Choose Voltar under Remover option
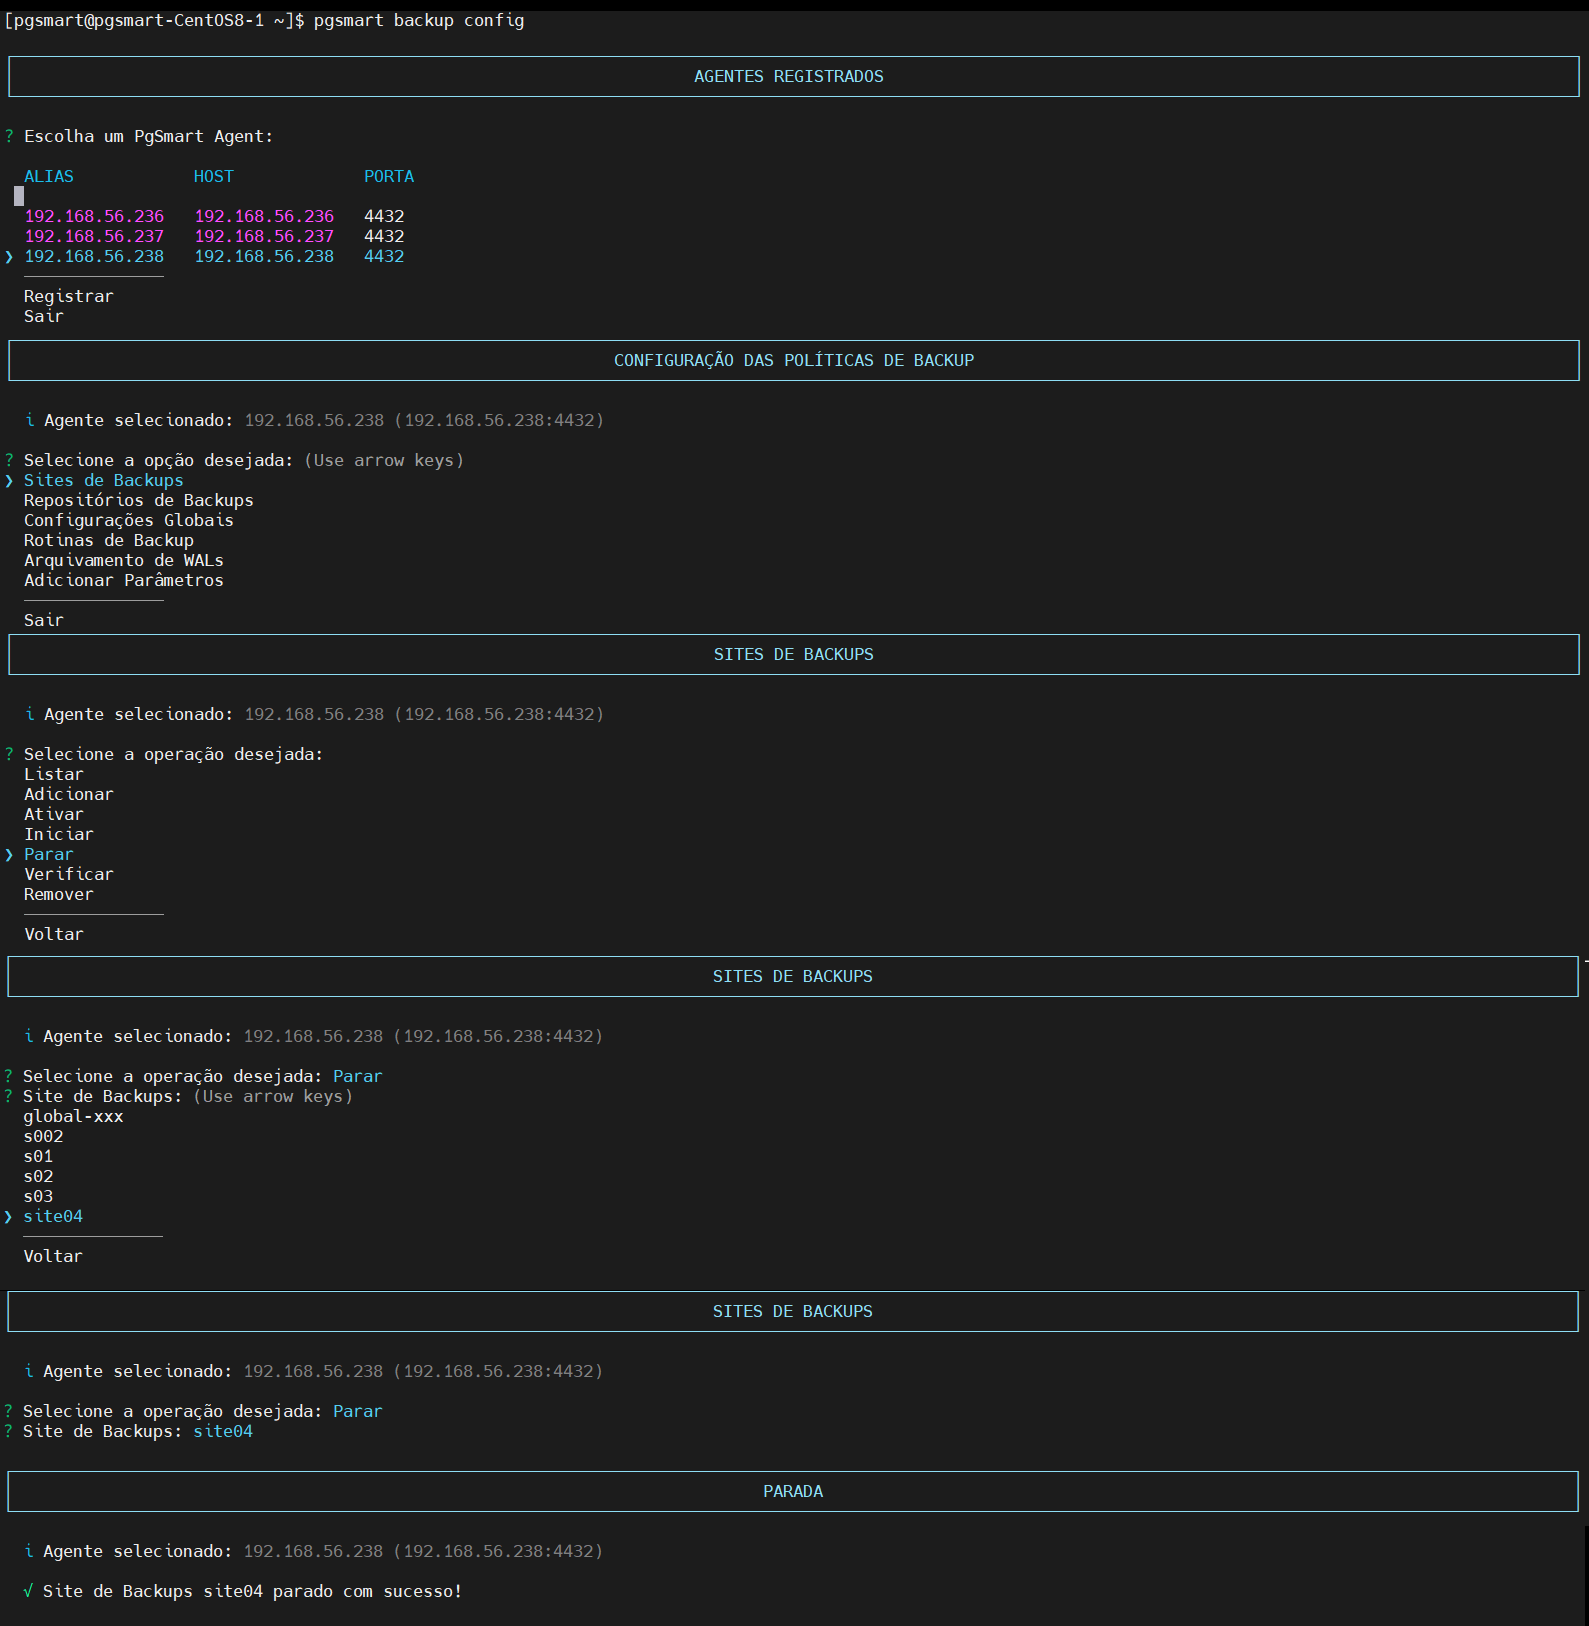The image size is (1589, 1626). 54,934
